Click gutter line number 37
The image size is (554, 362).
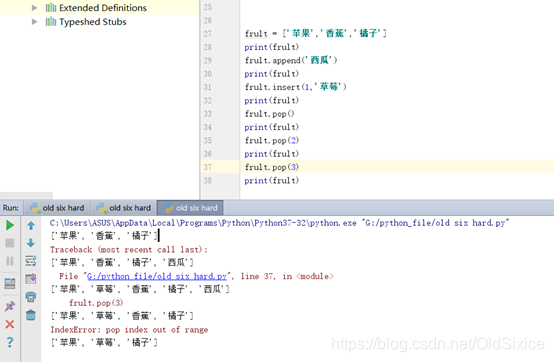(208, 167)
